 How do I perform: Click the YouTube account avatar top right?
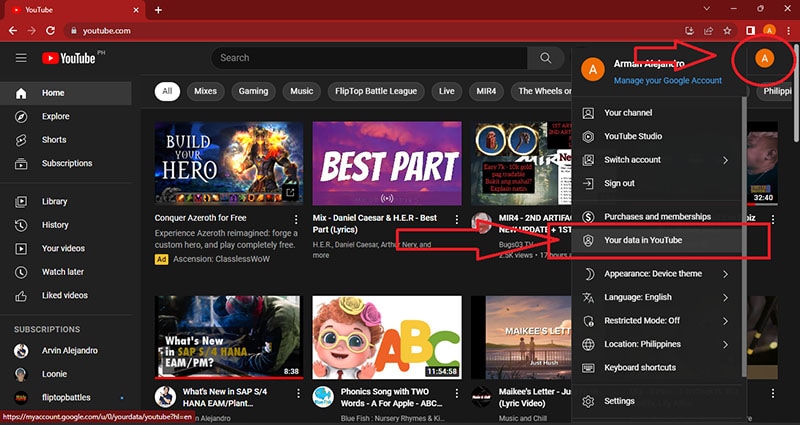tap(764, 59)
